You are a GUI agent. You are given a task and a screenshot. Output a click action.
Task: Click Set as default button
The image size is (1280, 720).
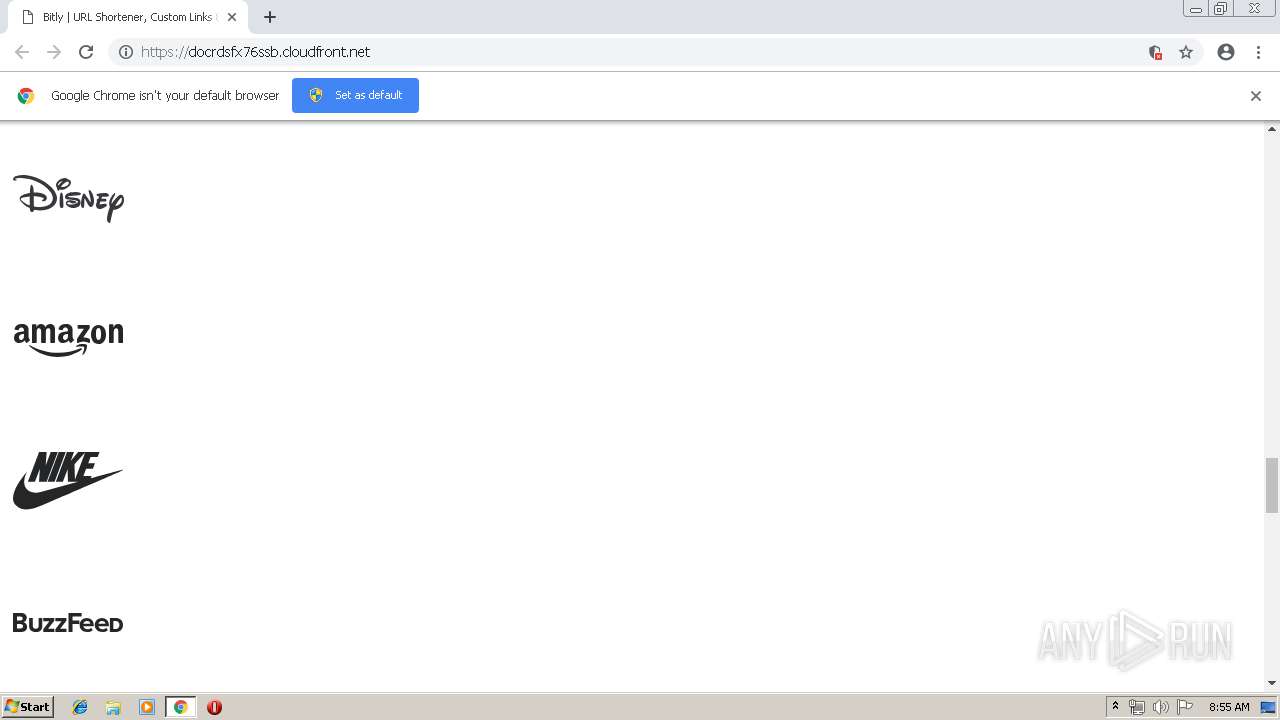(x=355, y=95)
